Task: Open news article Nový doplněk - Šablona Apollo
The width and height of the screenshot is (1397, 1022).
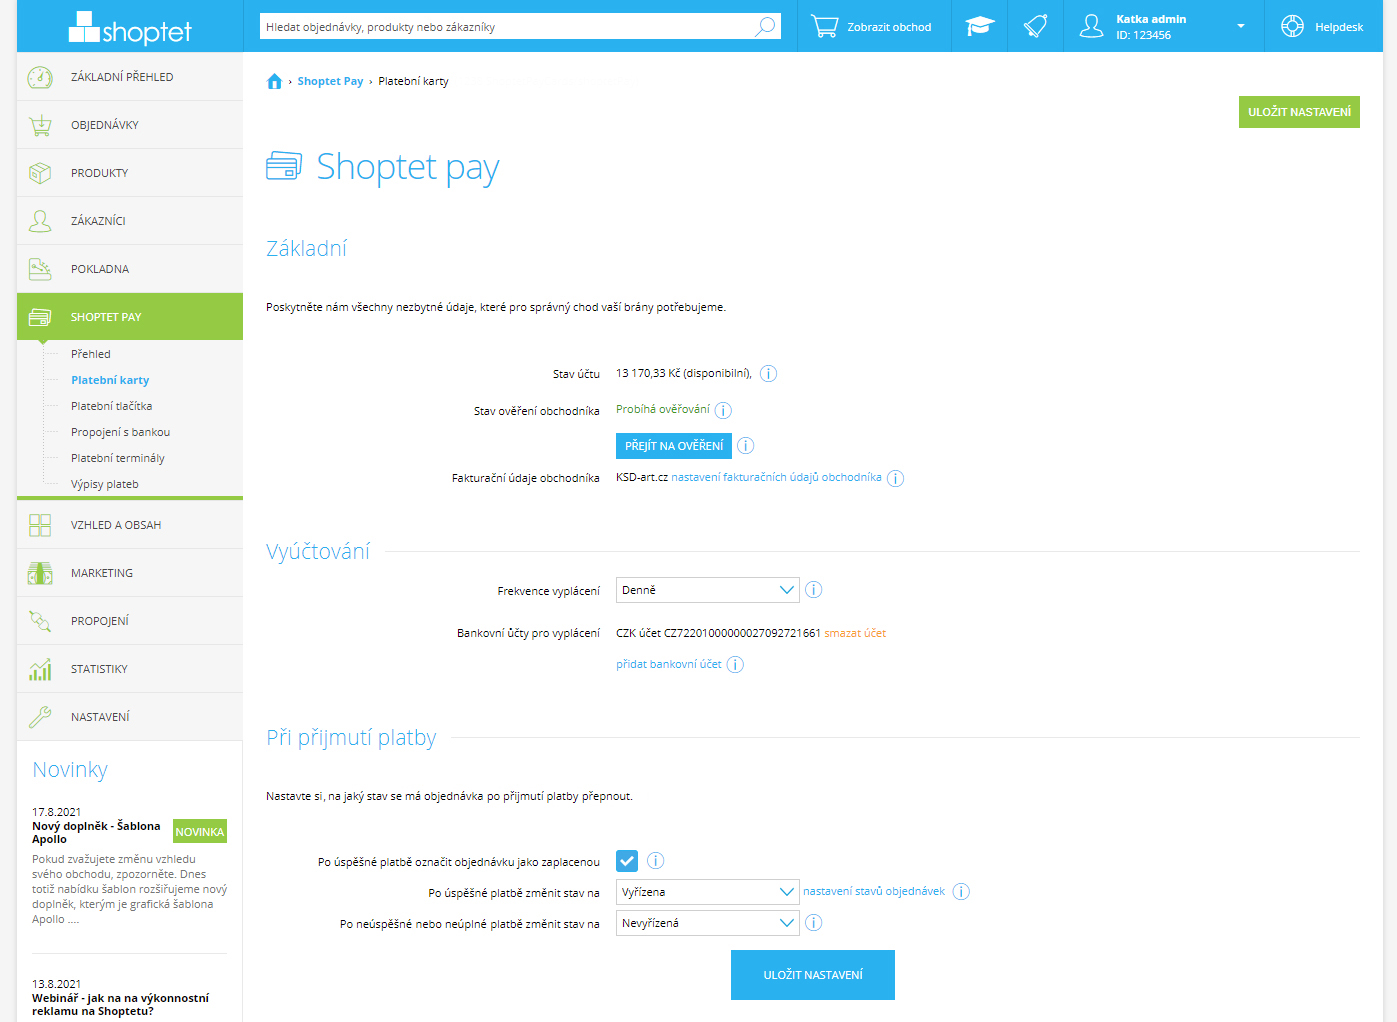Action: pos(96,832)
